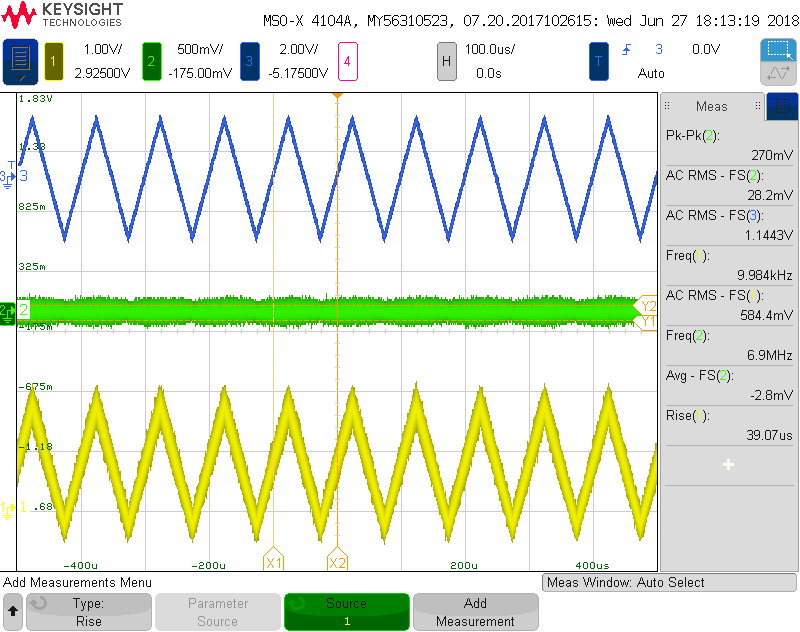Open Meas Window: Auto Select
The height and width of the screenshot is (632, 800).
click(x=669, y=582)
